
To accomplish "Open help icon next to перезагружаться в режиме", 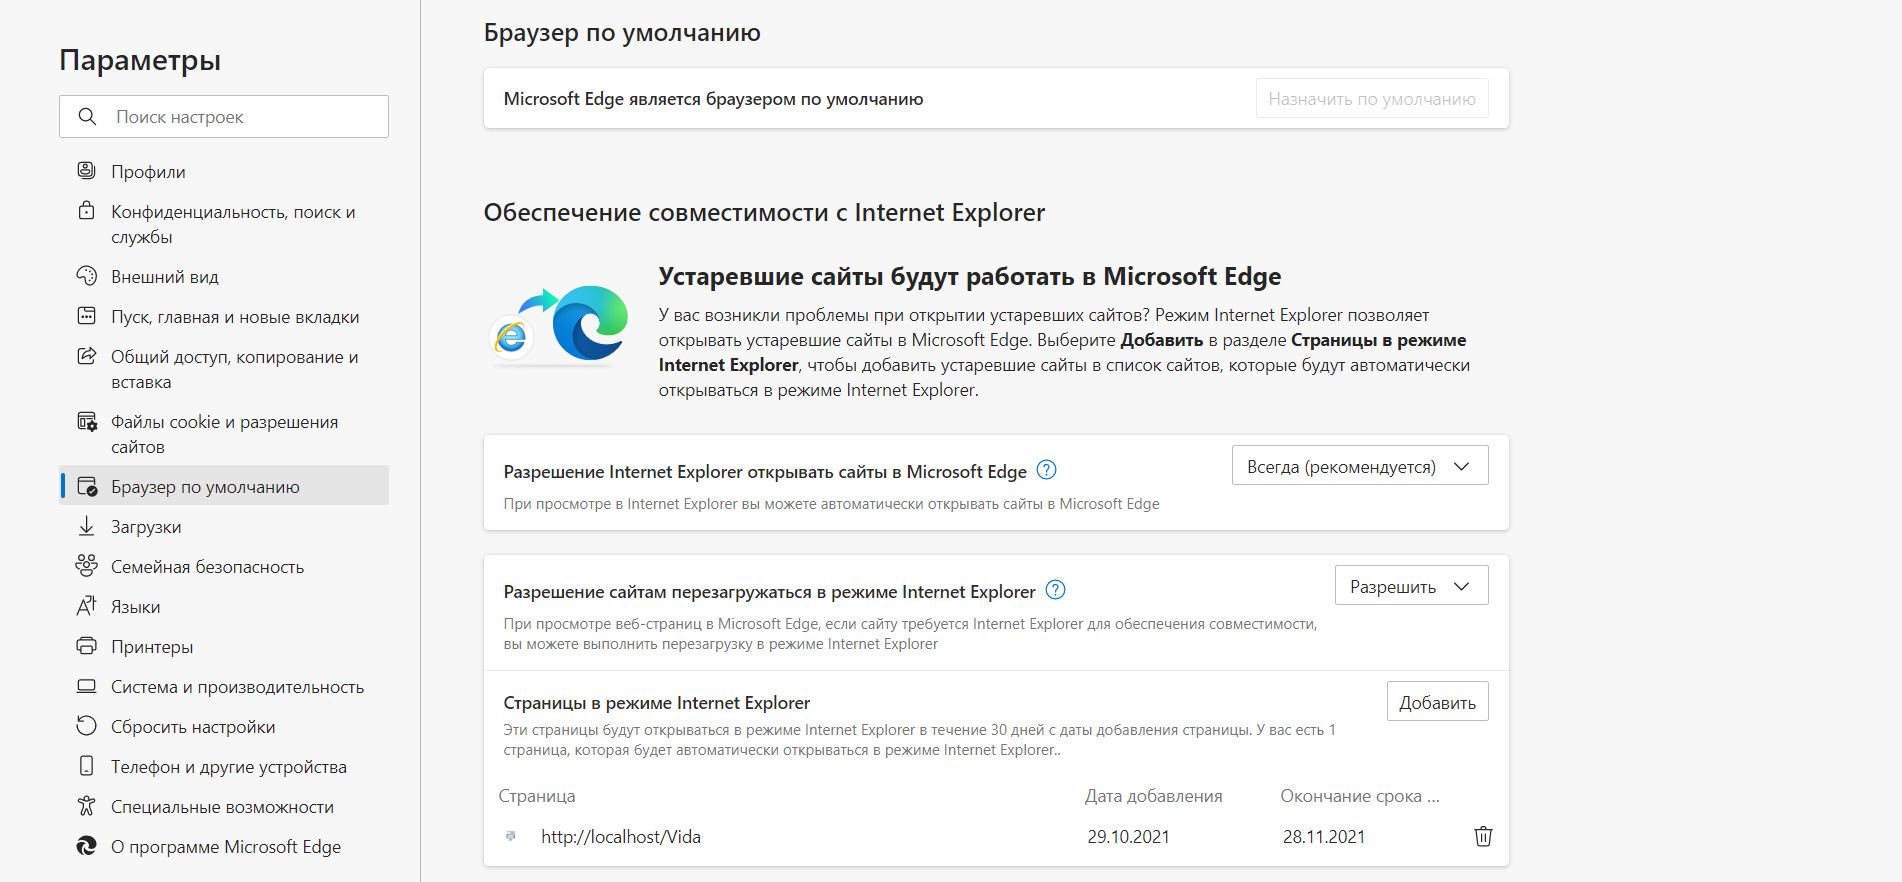I will [x=1055, y=590].
